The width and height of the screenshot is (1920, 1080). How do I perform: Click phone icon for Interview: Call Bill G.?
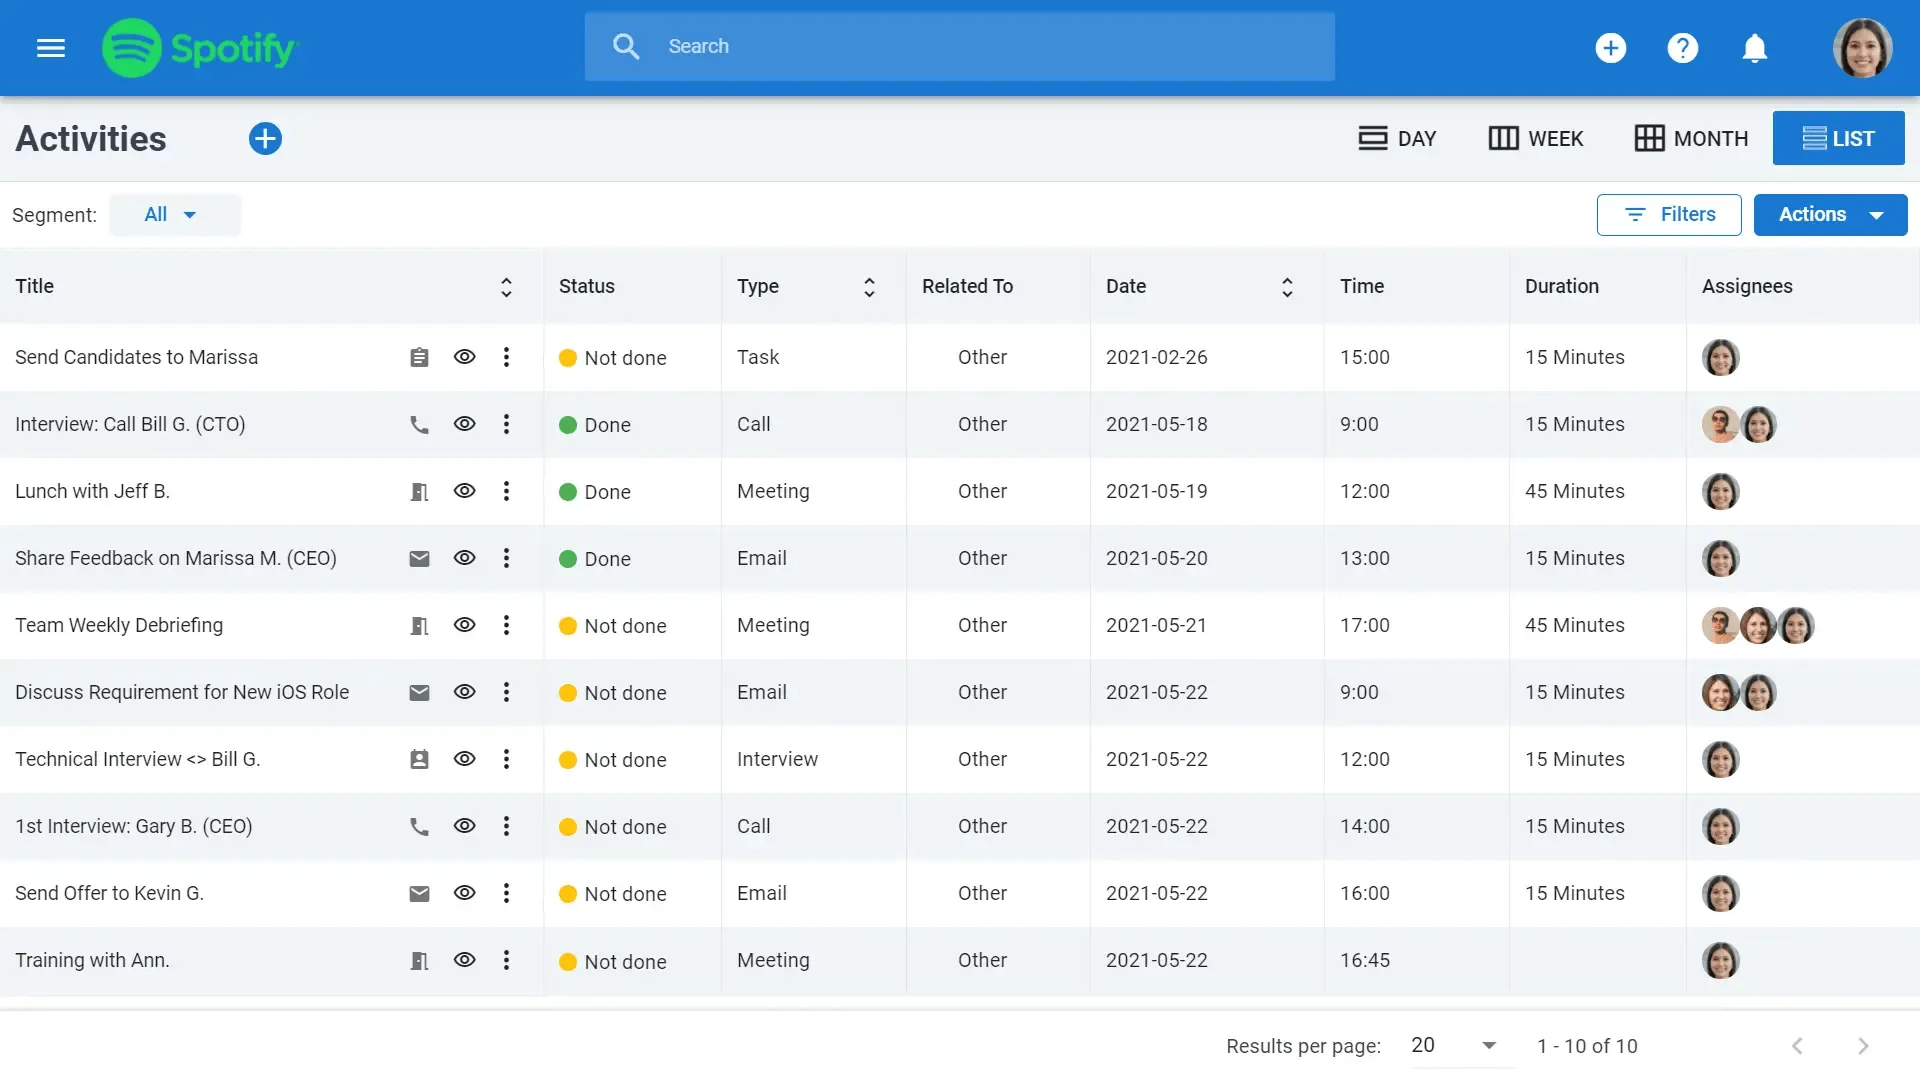pos(419,425)
